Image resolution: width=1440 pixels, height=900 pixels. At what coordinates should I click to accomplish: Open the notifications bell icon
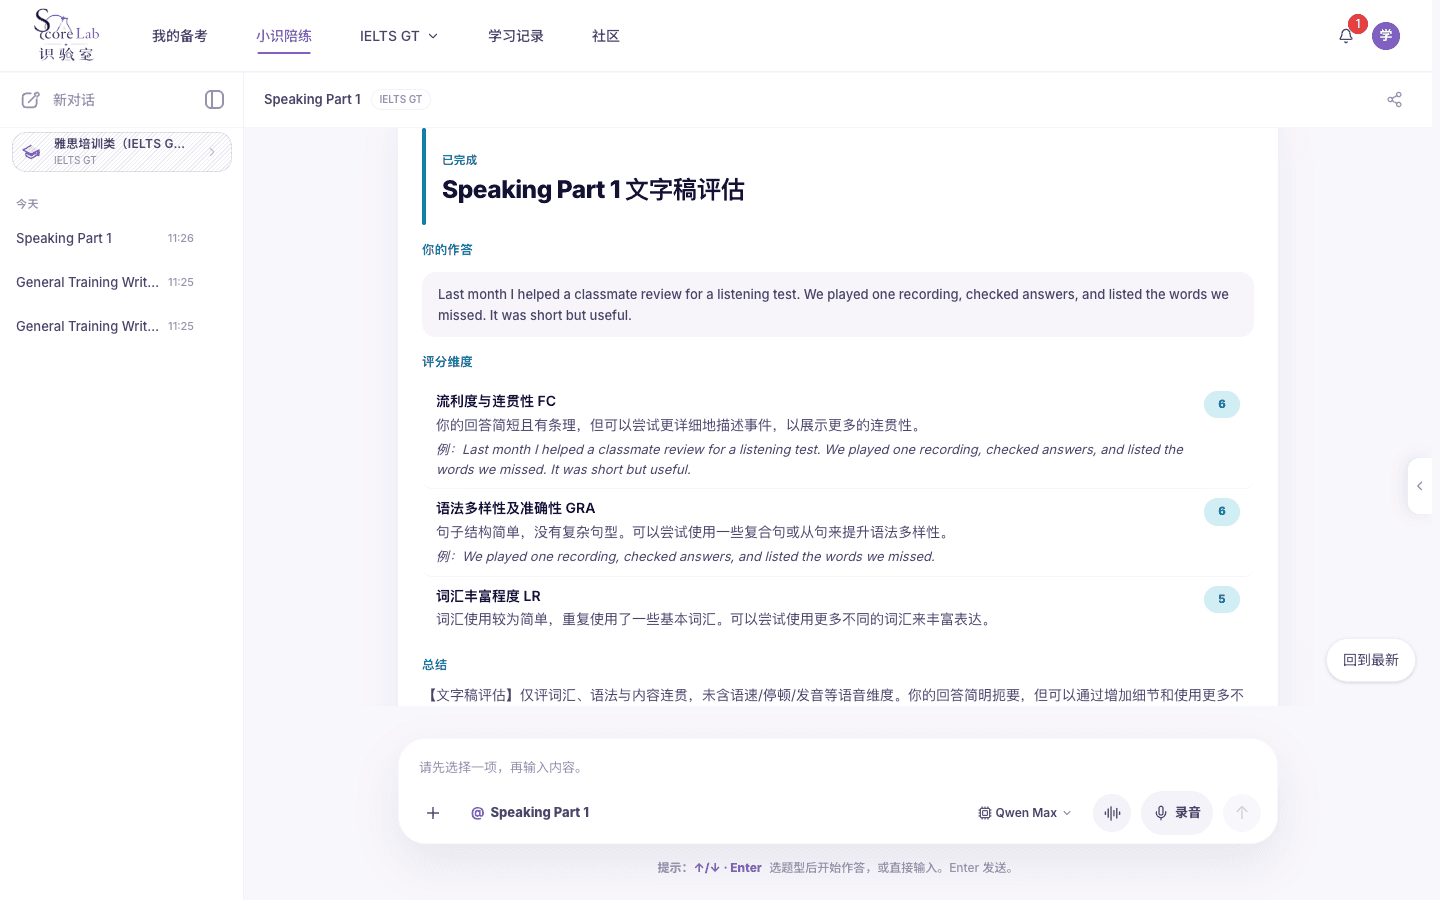point(1346,36)
